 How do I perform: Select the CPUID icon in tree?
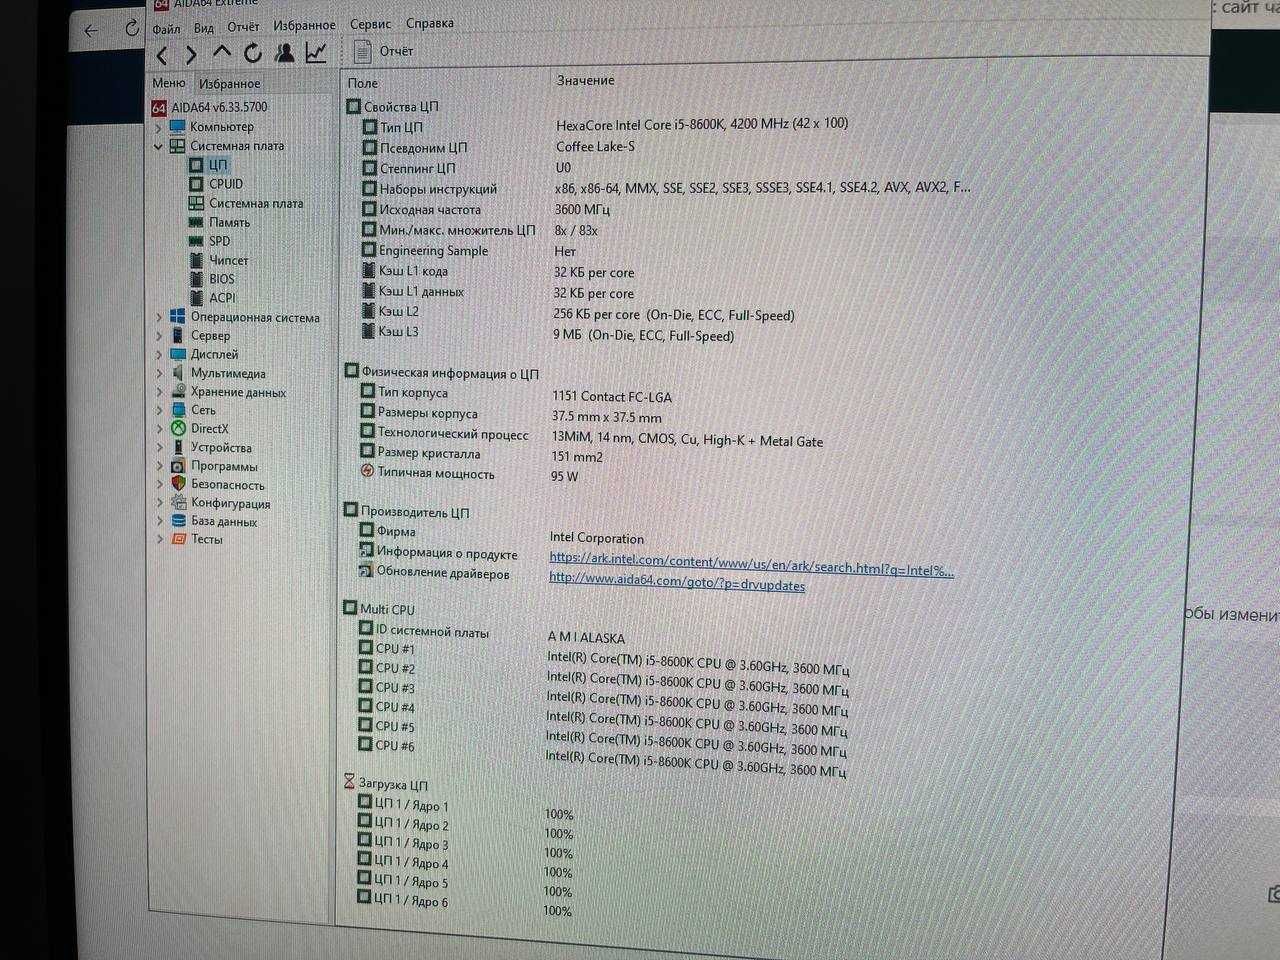[196, 184]
